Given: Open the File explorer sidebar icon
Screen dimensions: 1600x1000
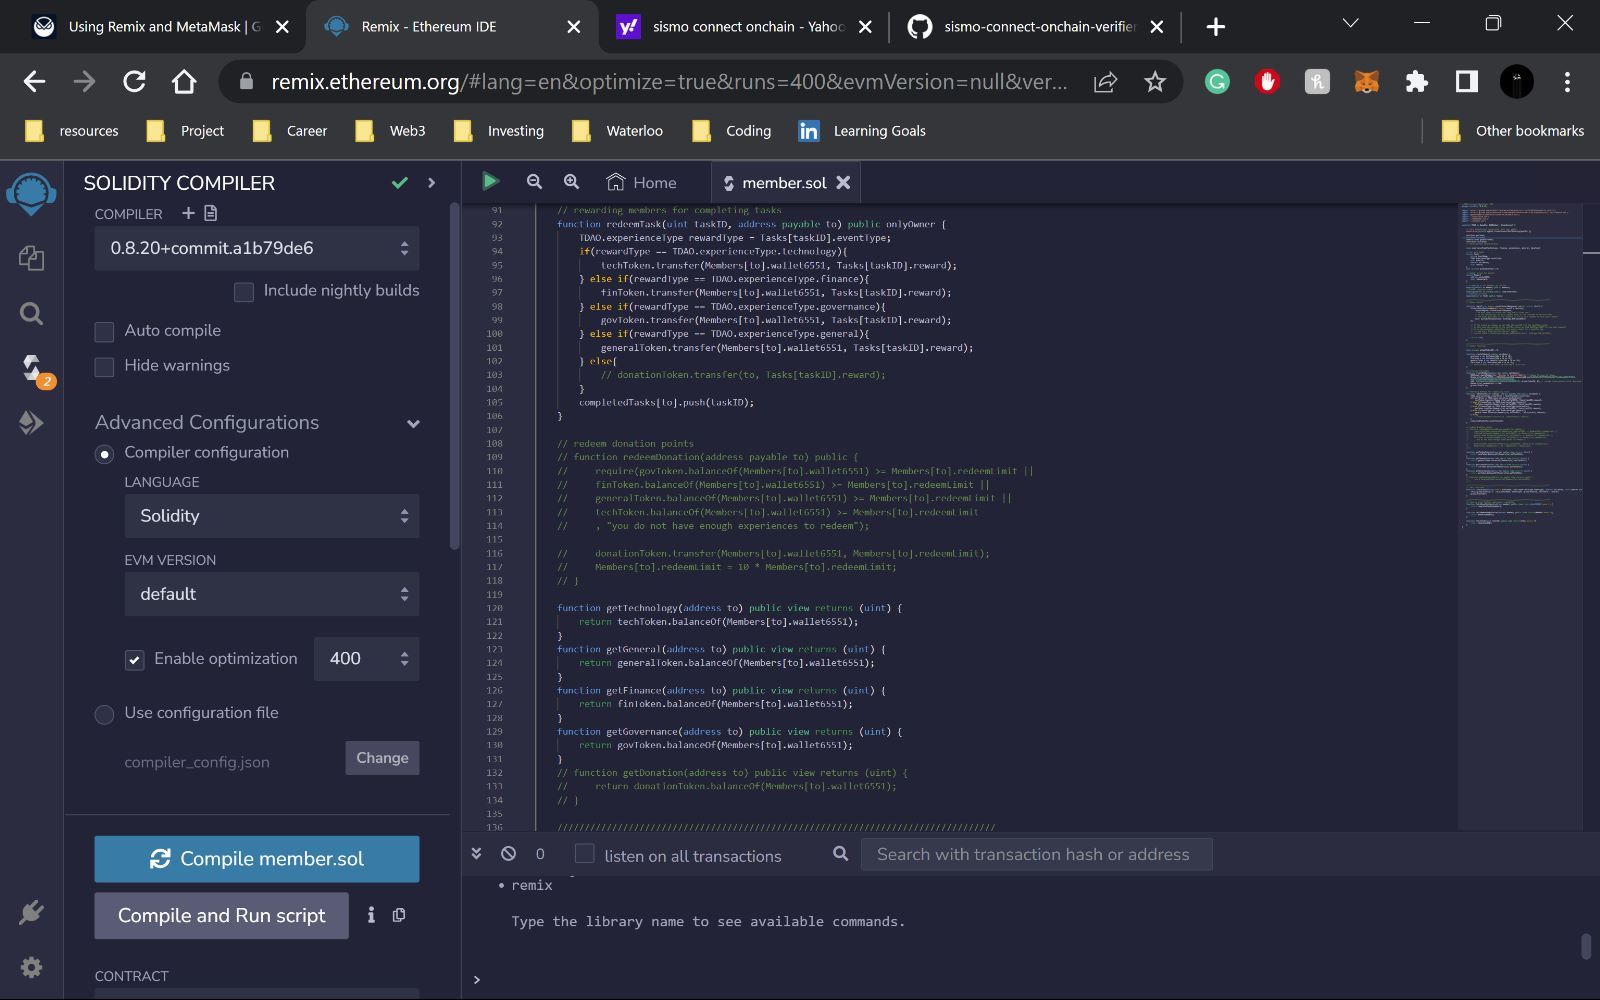Looking at the screenshot, I should [31, 258].
